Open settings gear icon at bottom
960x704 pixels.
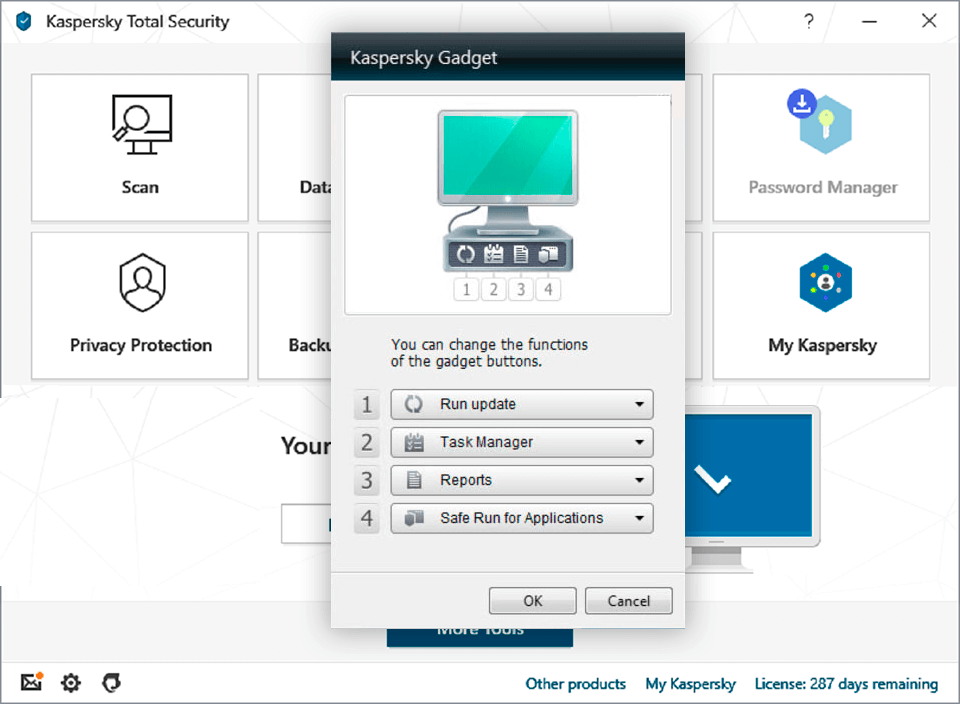click(x=71, y=683)
